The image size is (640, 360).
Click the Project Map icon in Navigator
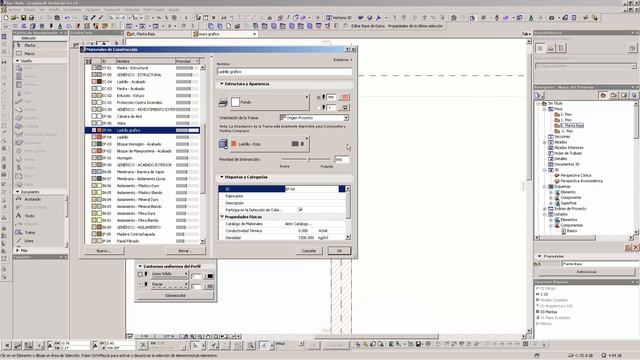click(603, 95)
